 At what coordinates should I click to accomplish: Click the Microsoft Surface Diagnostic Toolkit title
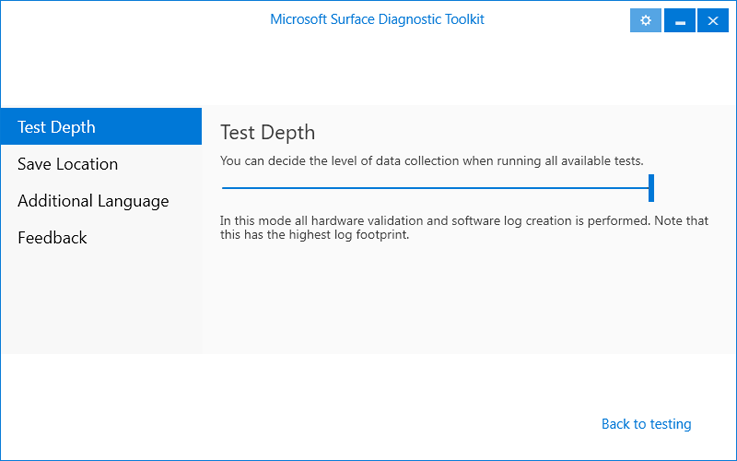pyautogui.click(x=377, y=19)
